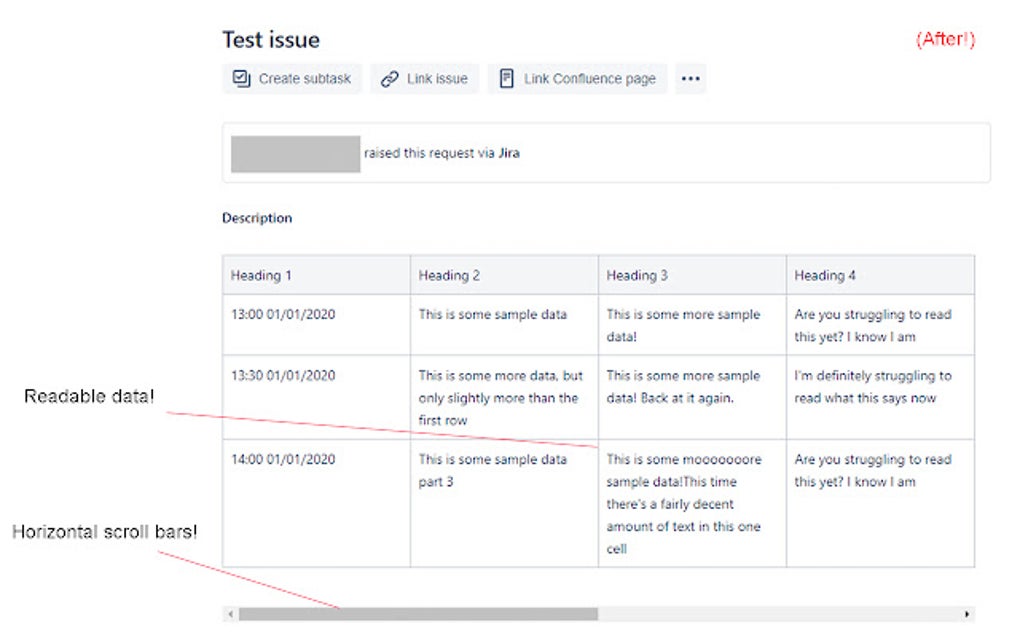Click the chain link icon on Link issue
The image size is (1020, 638).
tap(387, 78)
